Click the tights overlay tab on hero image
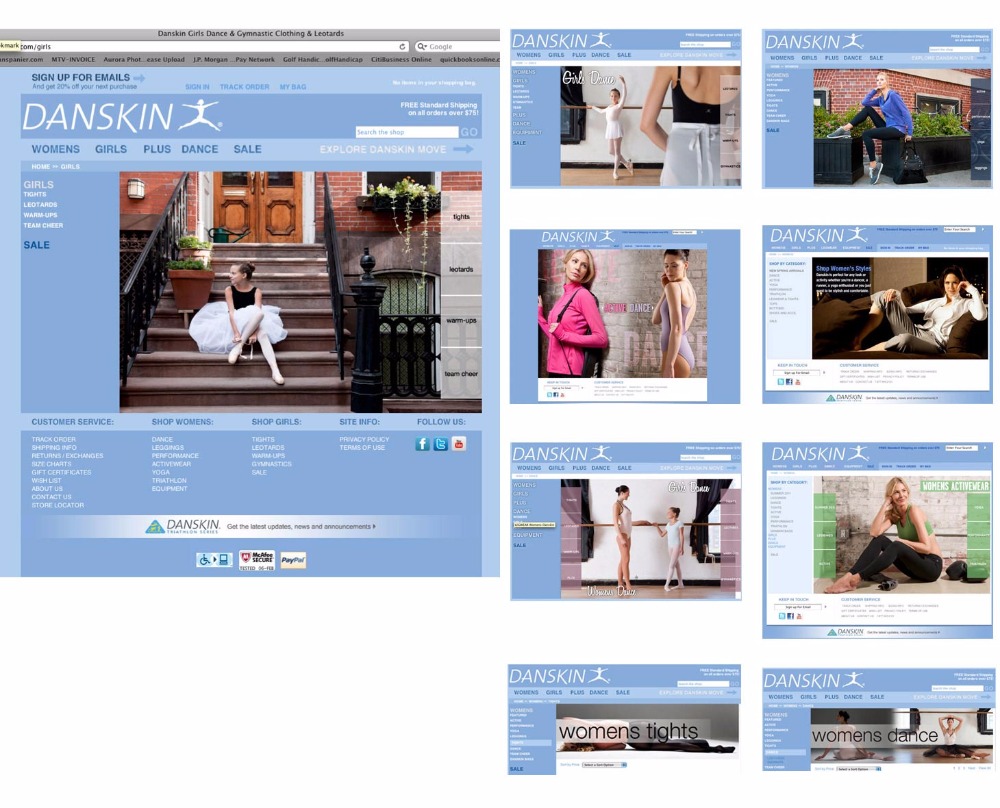The image size is (1000, 808). click(461, 217)
